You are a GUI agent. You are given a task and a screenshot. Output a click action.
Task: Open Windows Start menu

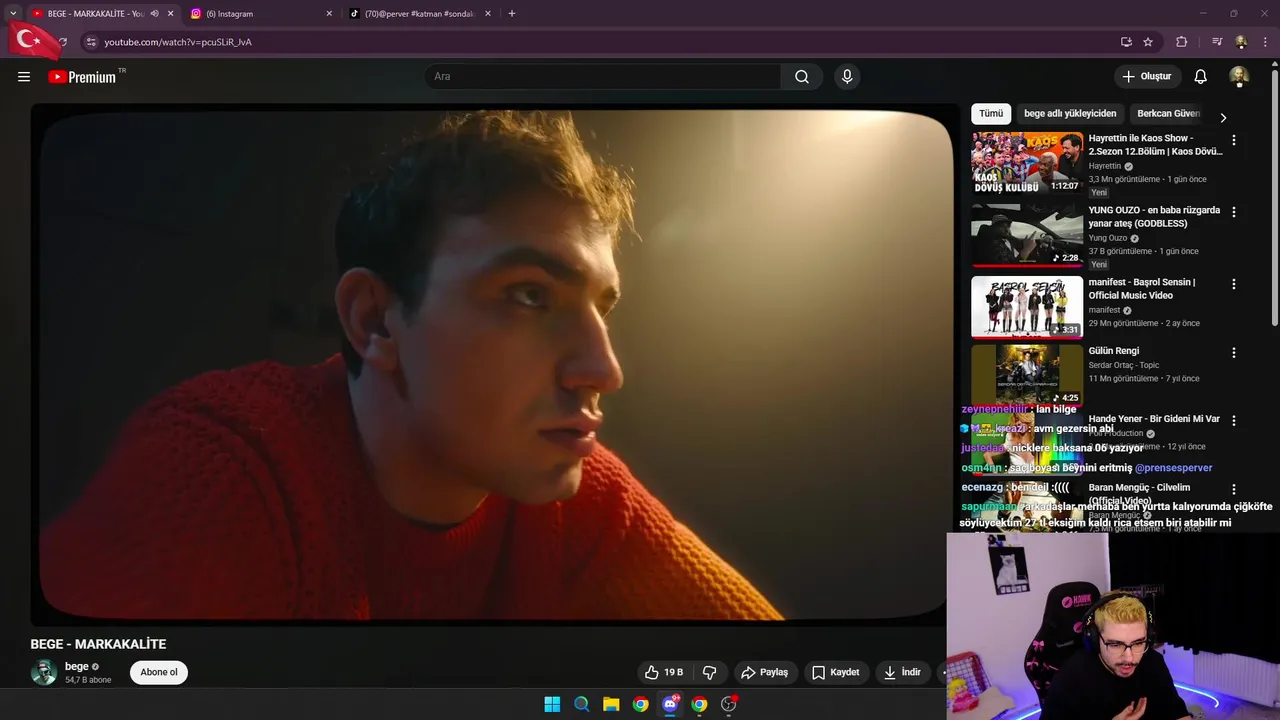pos(552,704)
